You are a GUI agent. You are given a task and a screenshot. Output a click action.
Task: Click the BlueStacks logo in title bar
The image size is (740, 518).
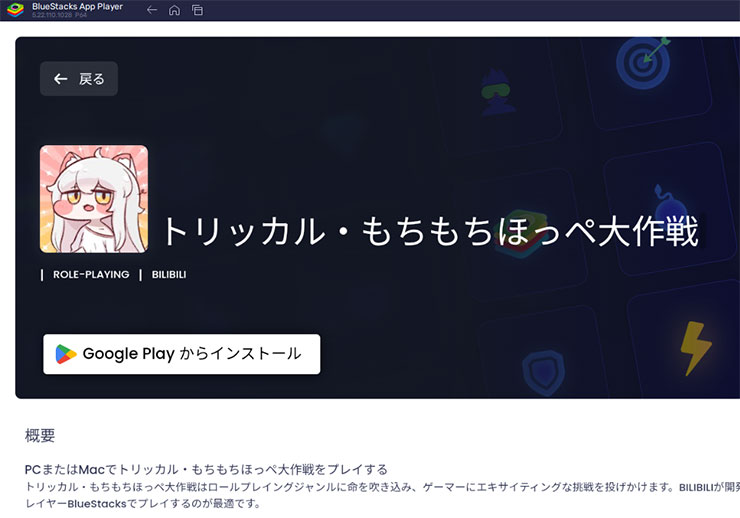pos(15,10)
